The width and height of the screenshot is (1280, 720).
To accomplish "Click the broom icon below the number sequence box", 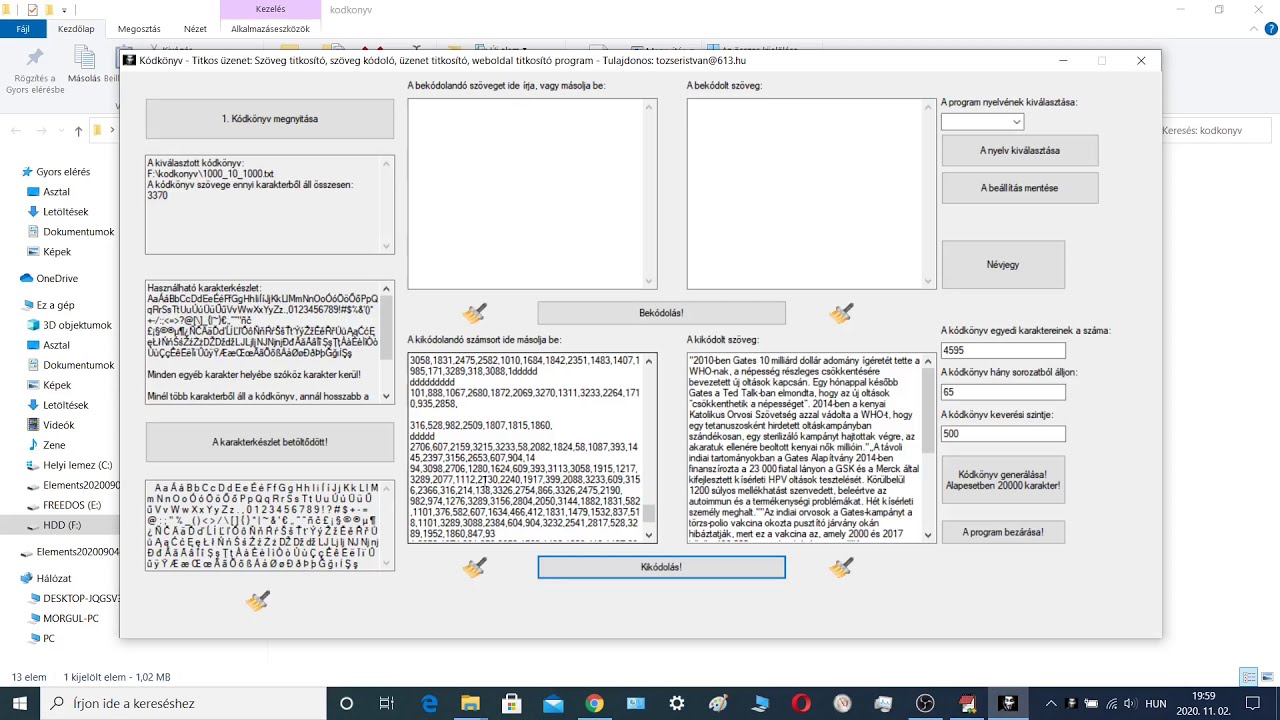I will pos(475,568).
